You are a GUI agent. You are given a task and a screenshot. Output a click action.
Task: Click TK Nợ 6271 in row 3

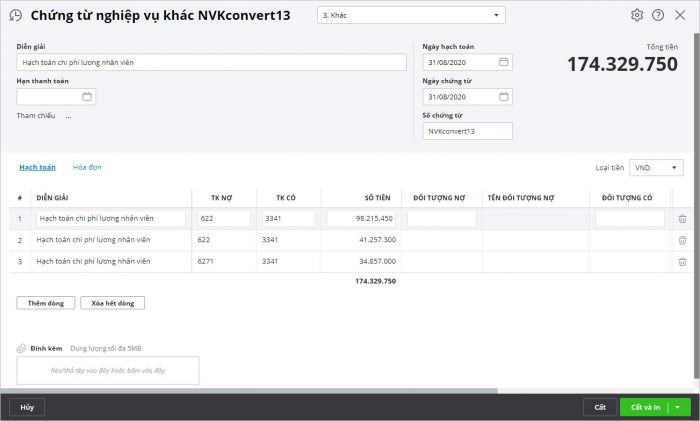tap(205, 261)
